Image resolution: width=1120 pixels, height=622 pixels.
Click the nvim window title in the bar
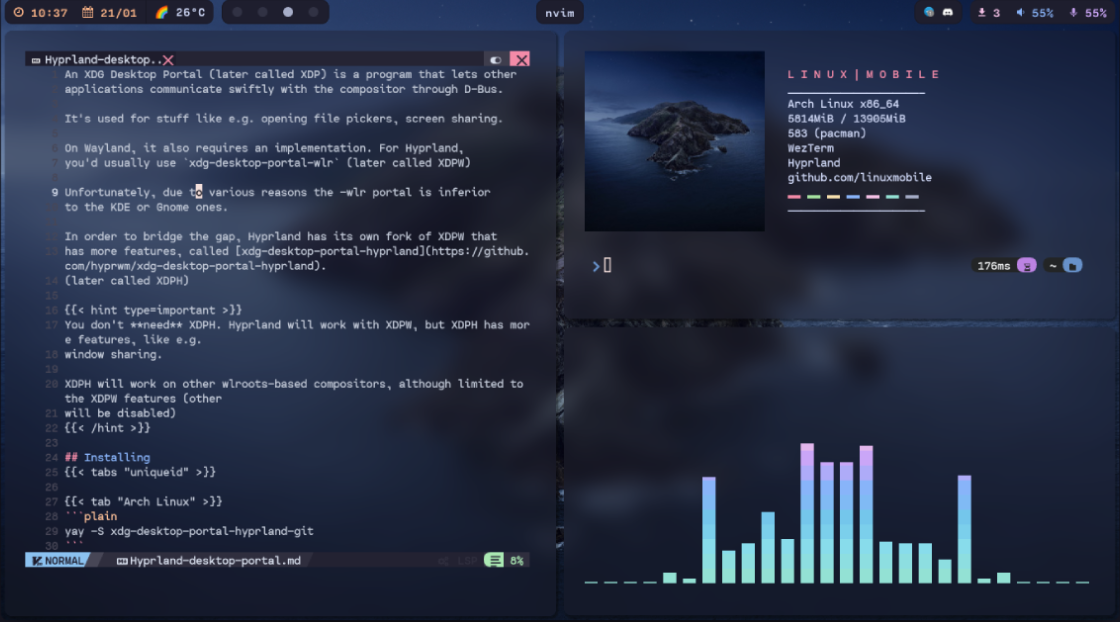pyautogui.click(x=559, y=13)
